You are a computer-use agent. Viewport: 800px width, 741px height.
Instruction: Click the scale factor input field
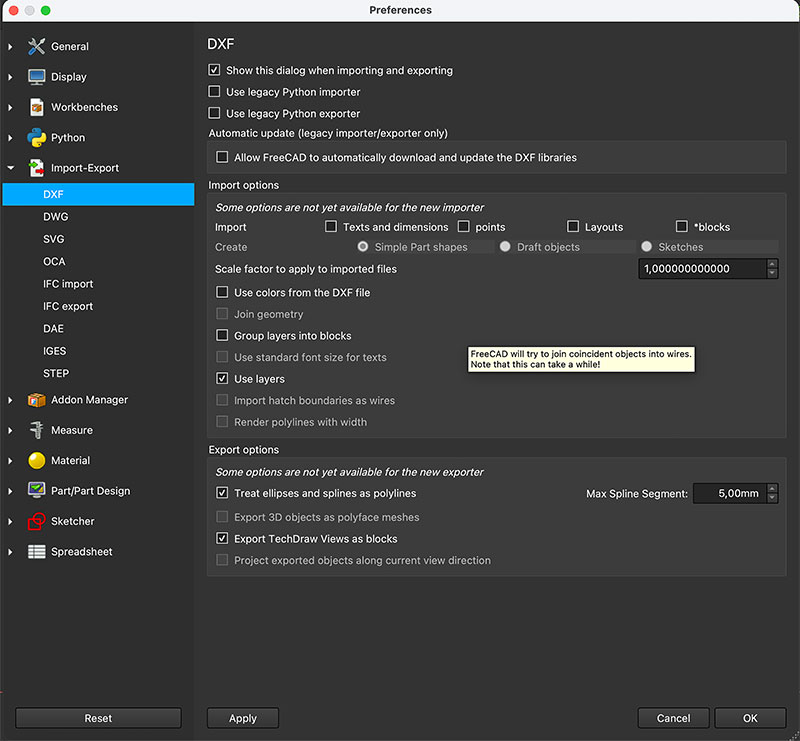click(702, 269)
